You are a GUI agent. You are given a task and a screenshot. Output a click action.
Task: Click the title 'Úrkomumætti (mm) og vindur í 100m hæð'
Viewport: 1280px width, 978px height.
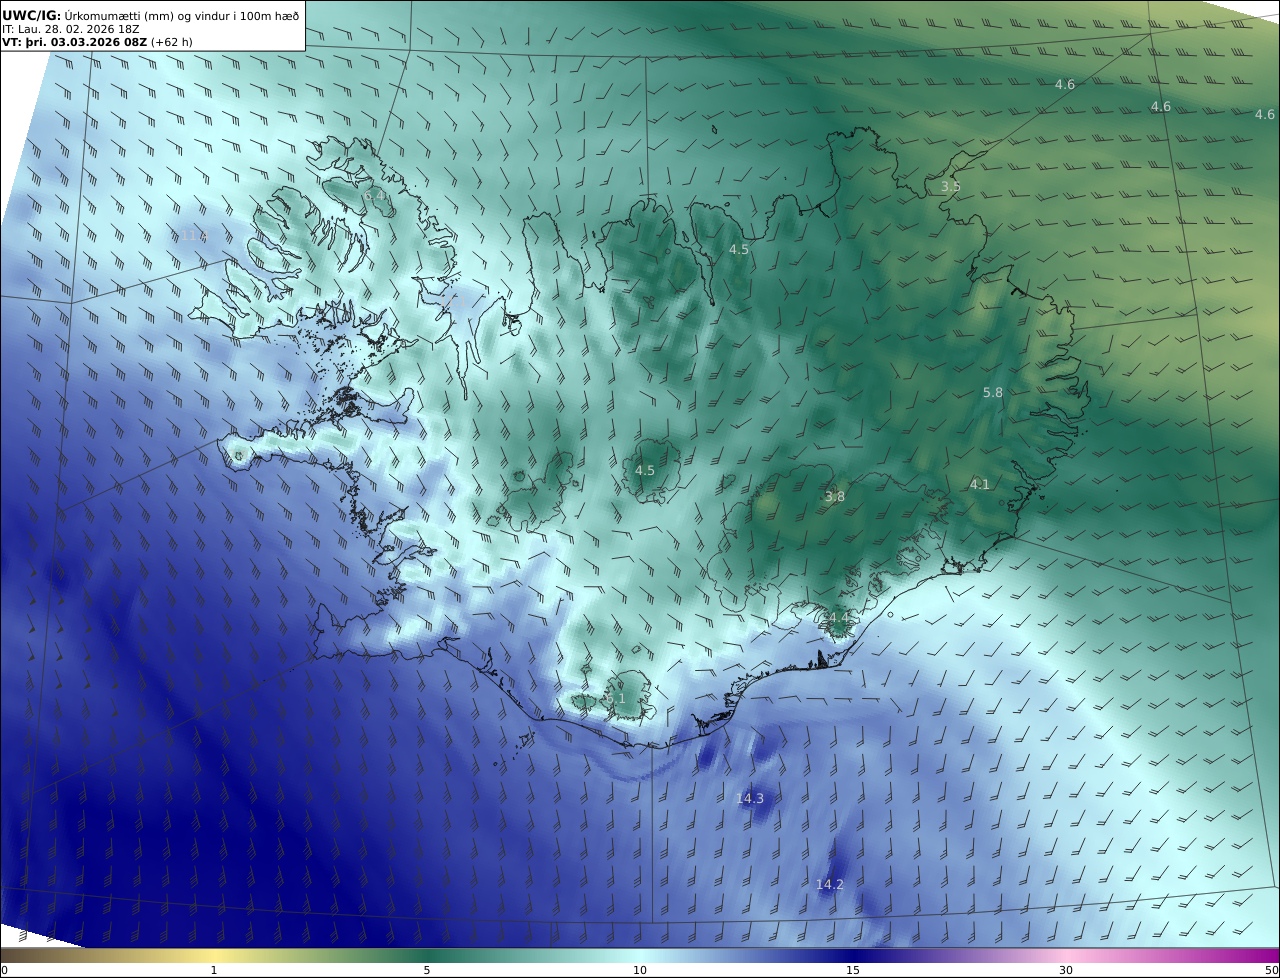point(182,16)
